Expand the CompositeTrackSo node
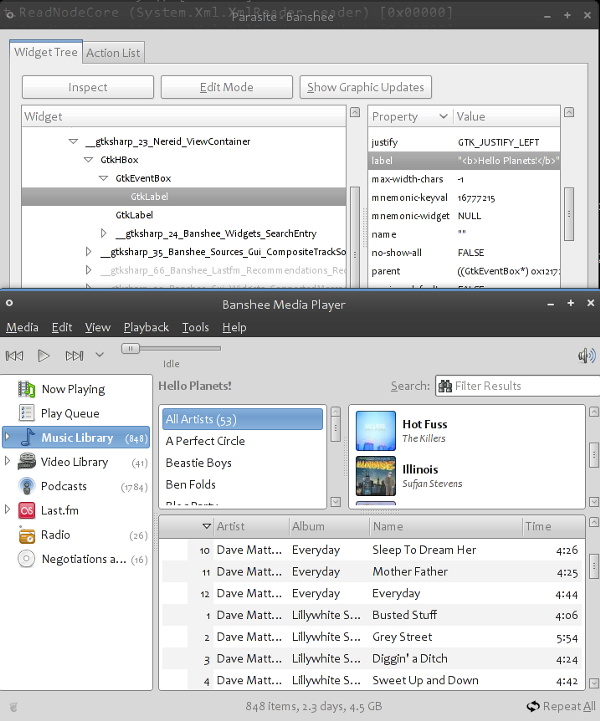600x721 pixels. tap(88, 252)
